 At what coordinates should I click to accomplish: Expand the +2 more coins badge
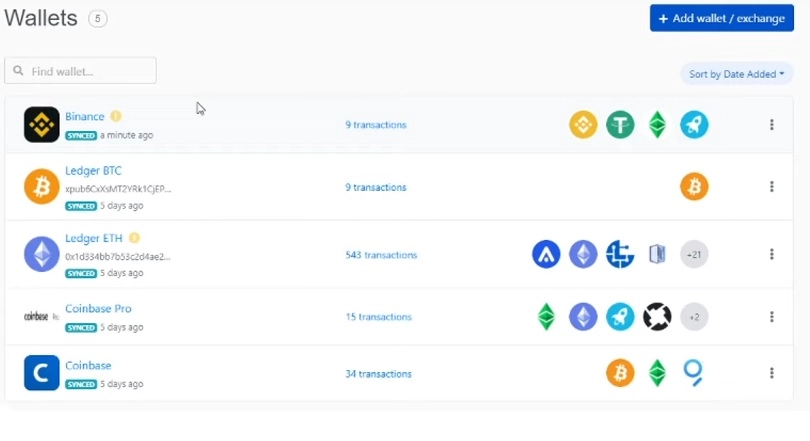pyautogui.click(x=694, y=317)
